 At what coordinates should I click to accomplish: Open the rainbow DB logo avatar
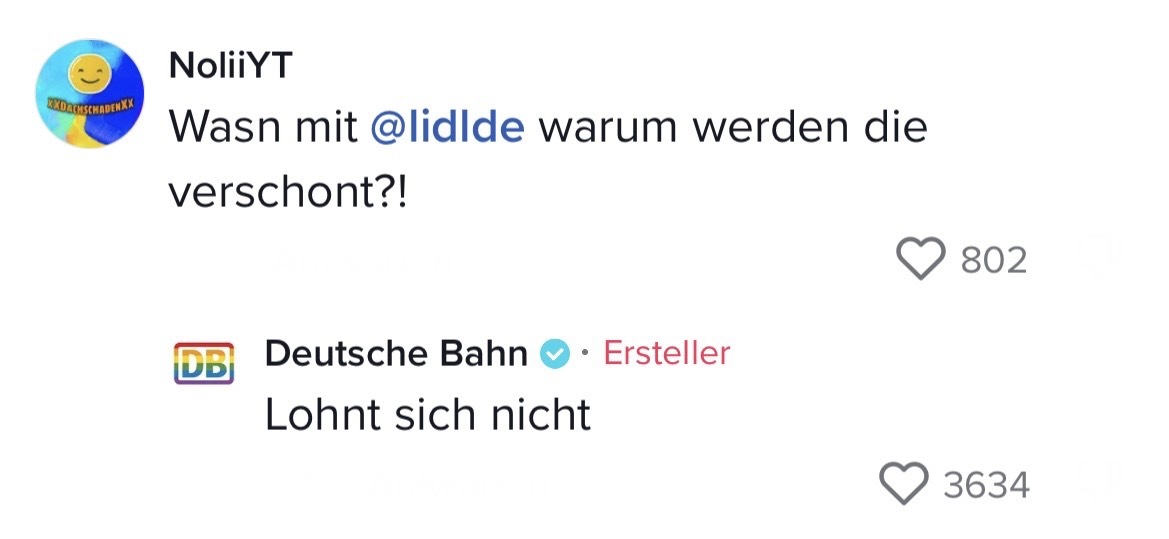coord(204,364)
